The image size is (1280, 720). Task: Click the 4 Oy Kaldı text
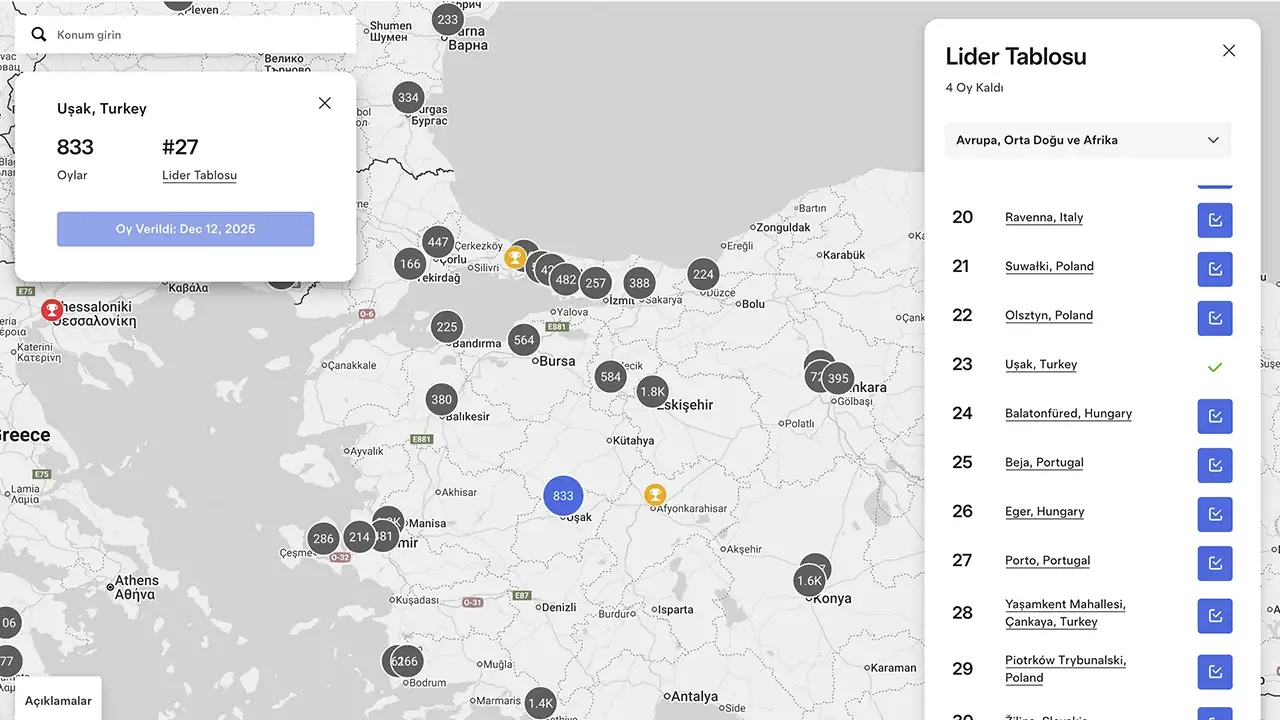[x=974, y=88]
